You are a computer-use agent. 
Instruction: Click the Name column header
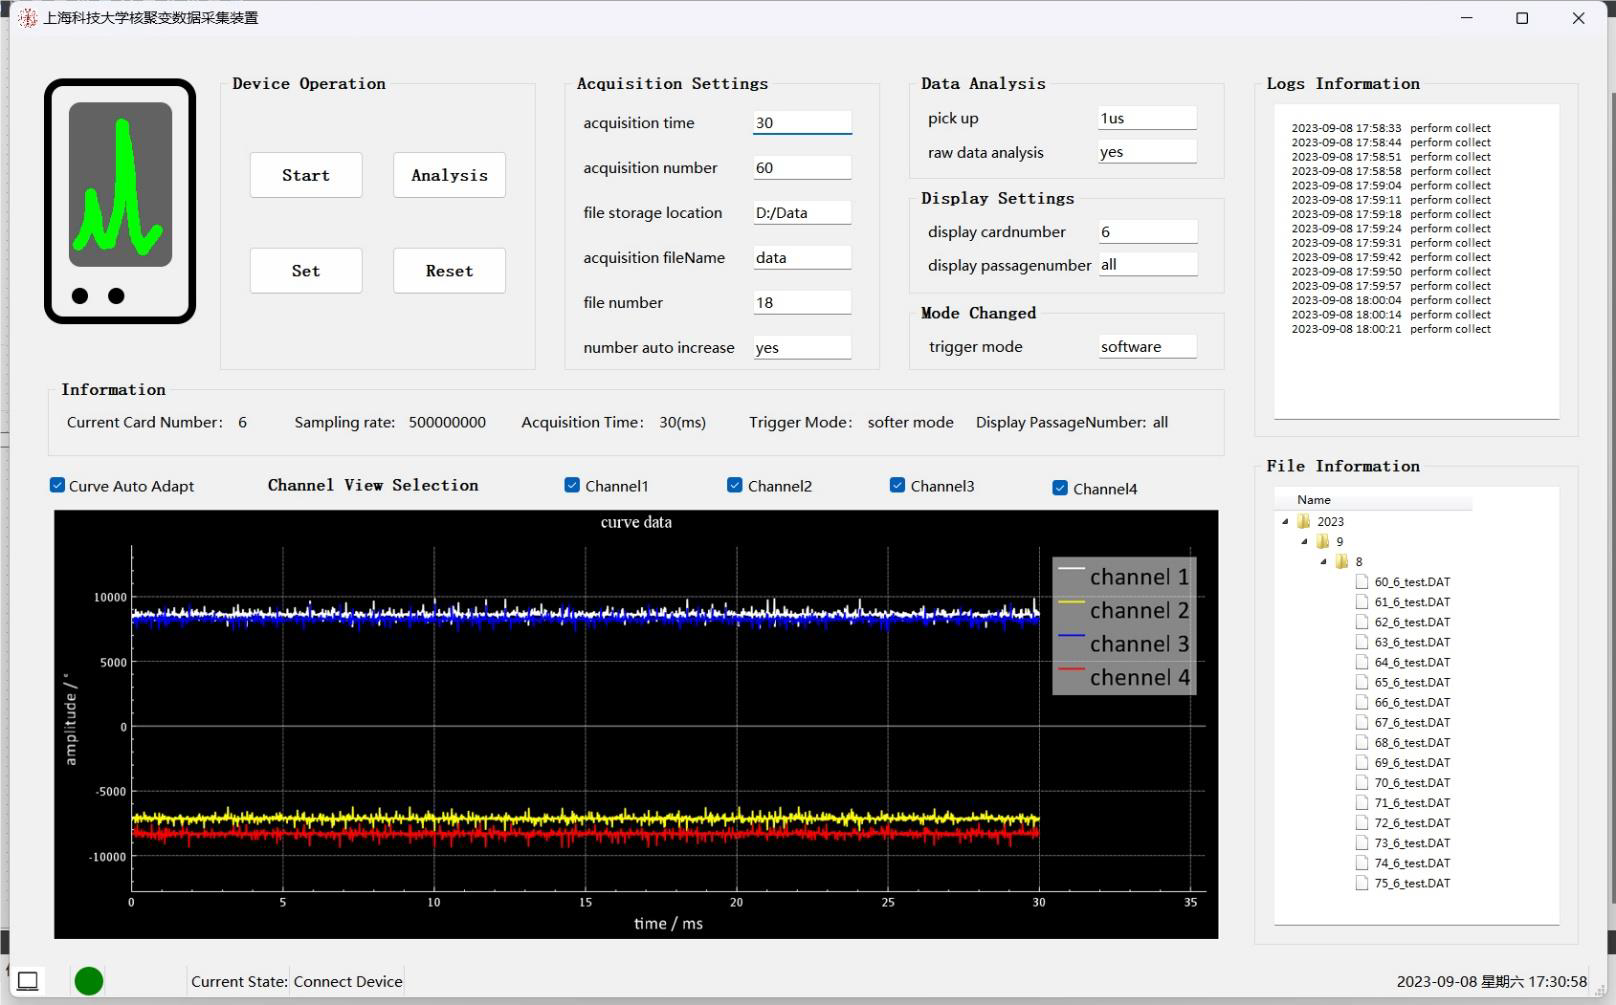1372,499
